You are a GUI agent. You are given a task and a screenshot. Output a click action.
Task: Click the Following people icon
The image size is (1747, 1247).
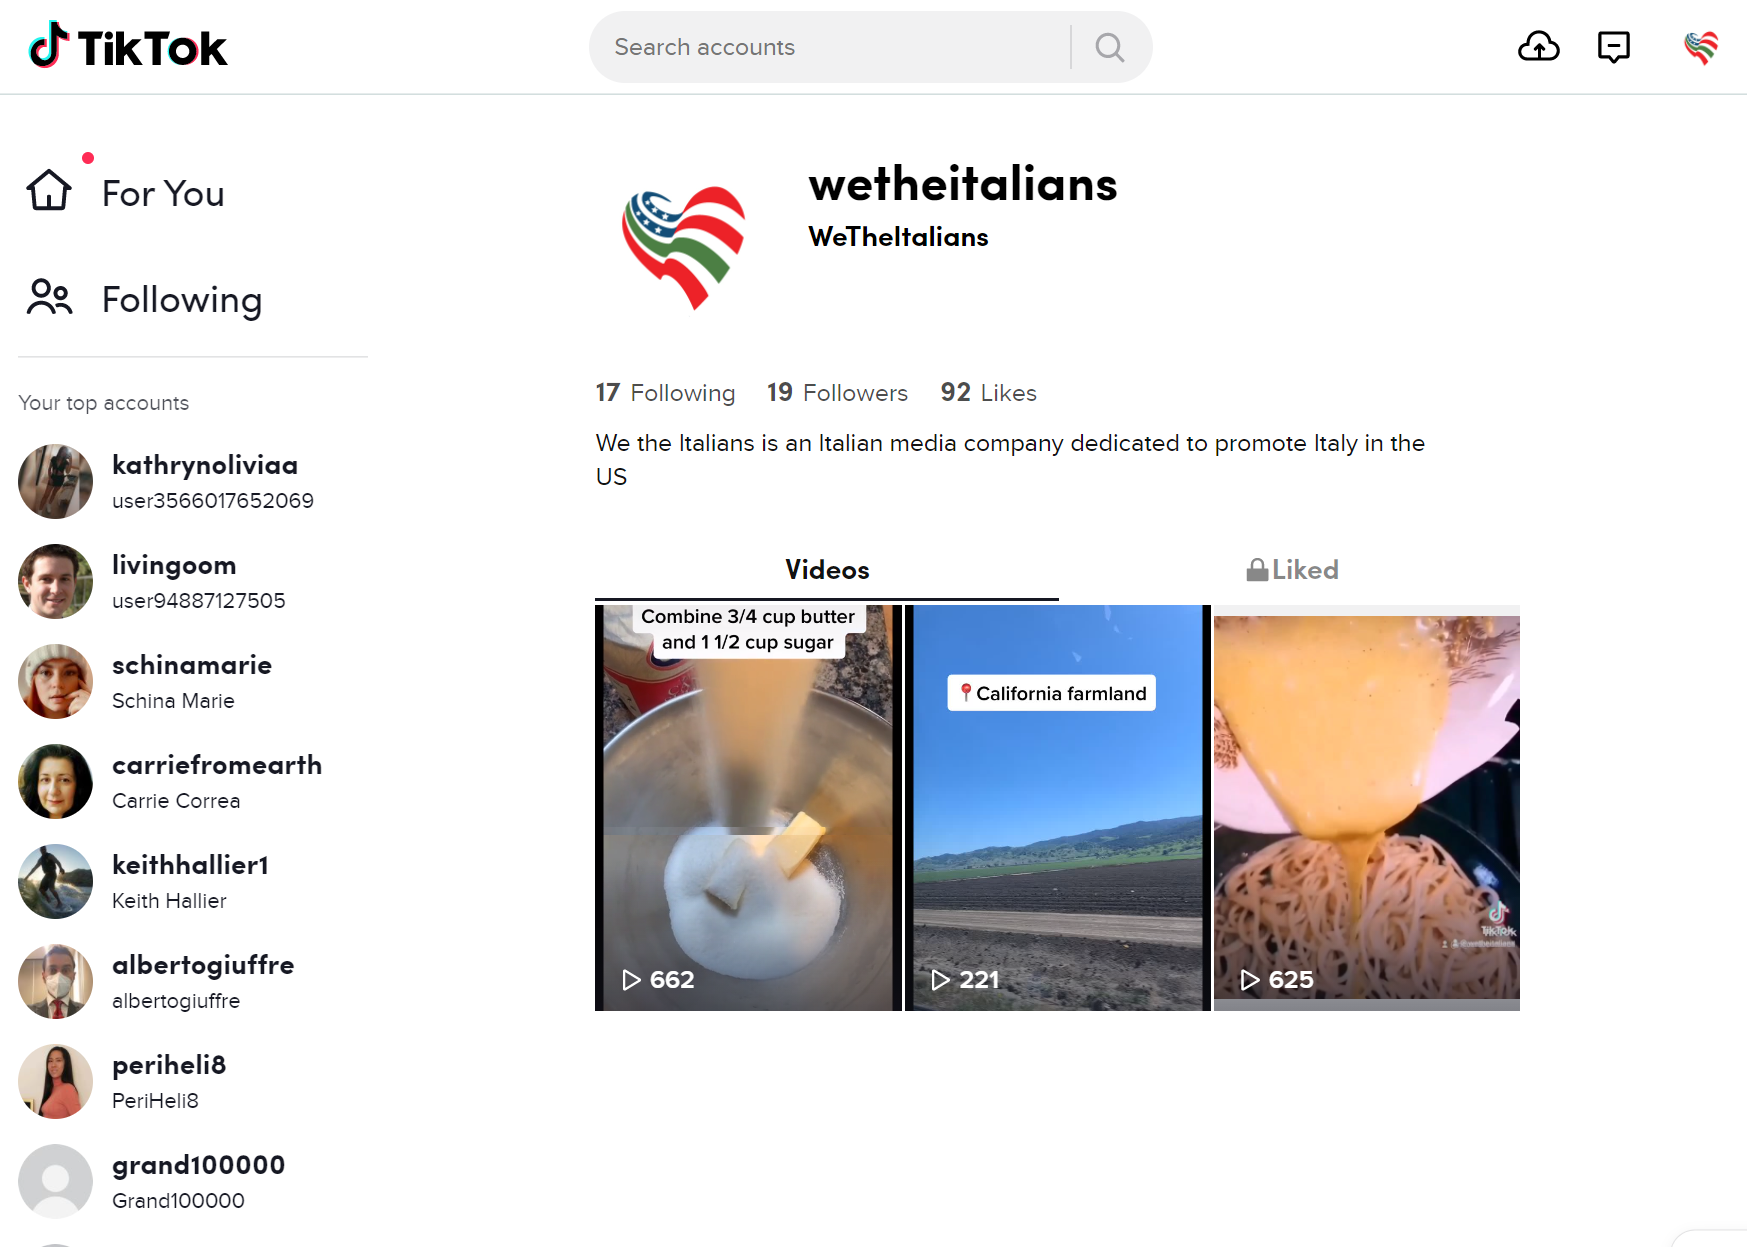[x=49, y=297]
